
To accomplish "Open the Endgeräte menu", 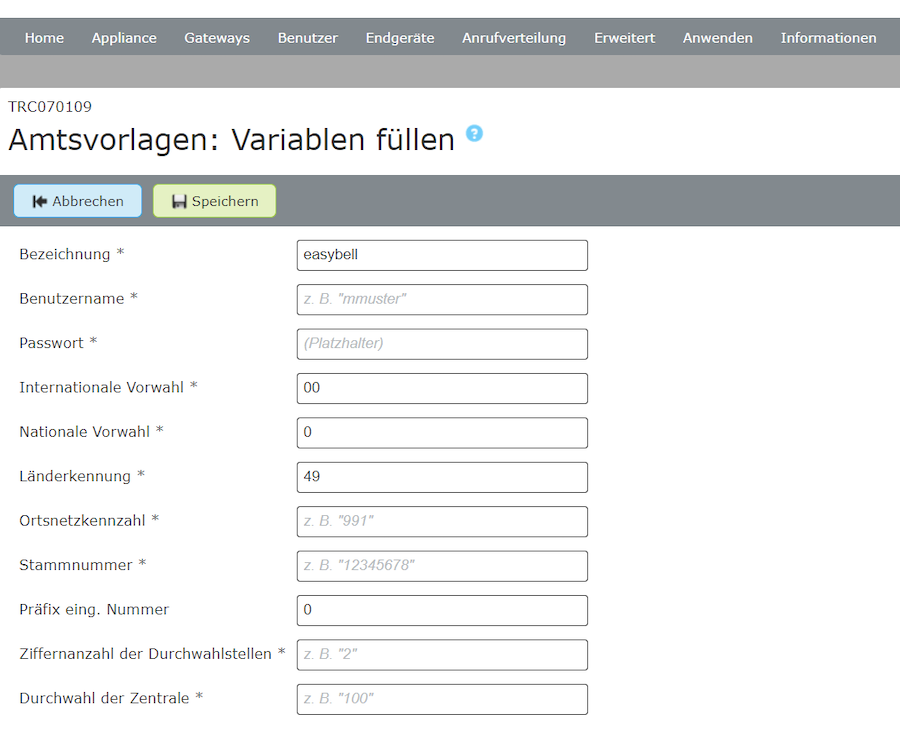I will [400, 38].
